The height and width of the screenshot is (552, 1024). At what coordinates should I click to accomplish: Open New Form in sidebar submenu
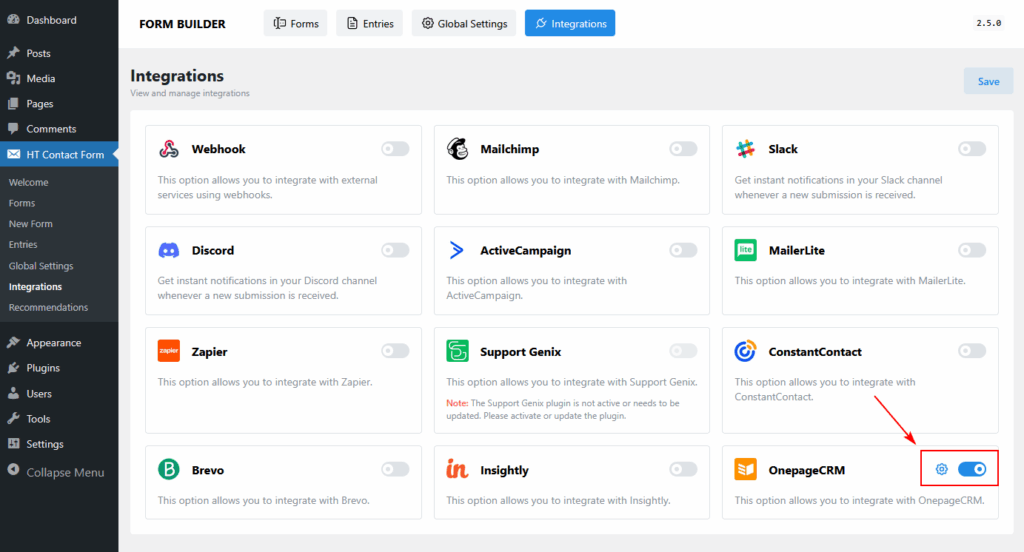(x=30, y=224)
